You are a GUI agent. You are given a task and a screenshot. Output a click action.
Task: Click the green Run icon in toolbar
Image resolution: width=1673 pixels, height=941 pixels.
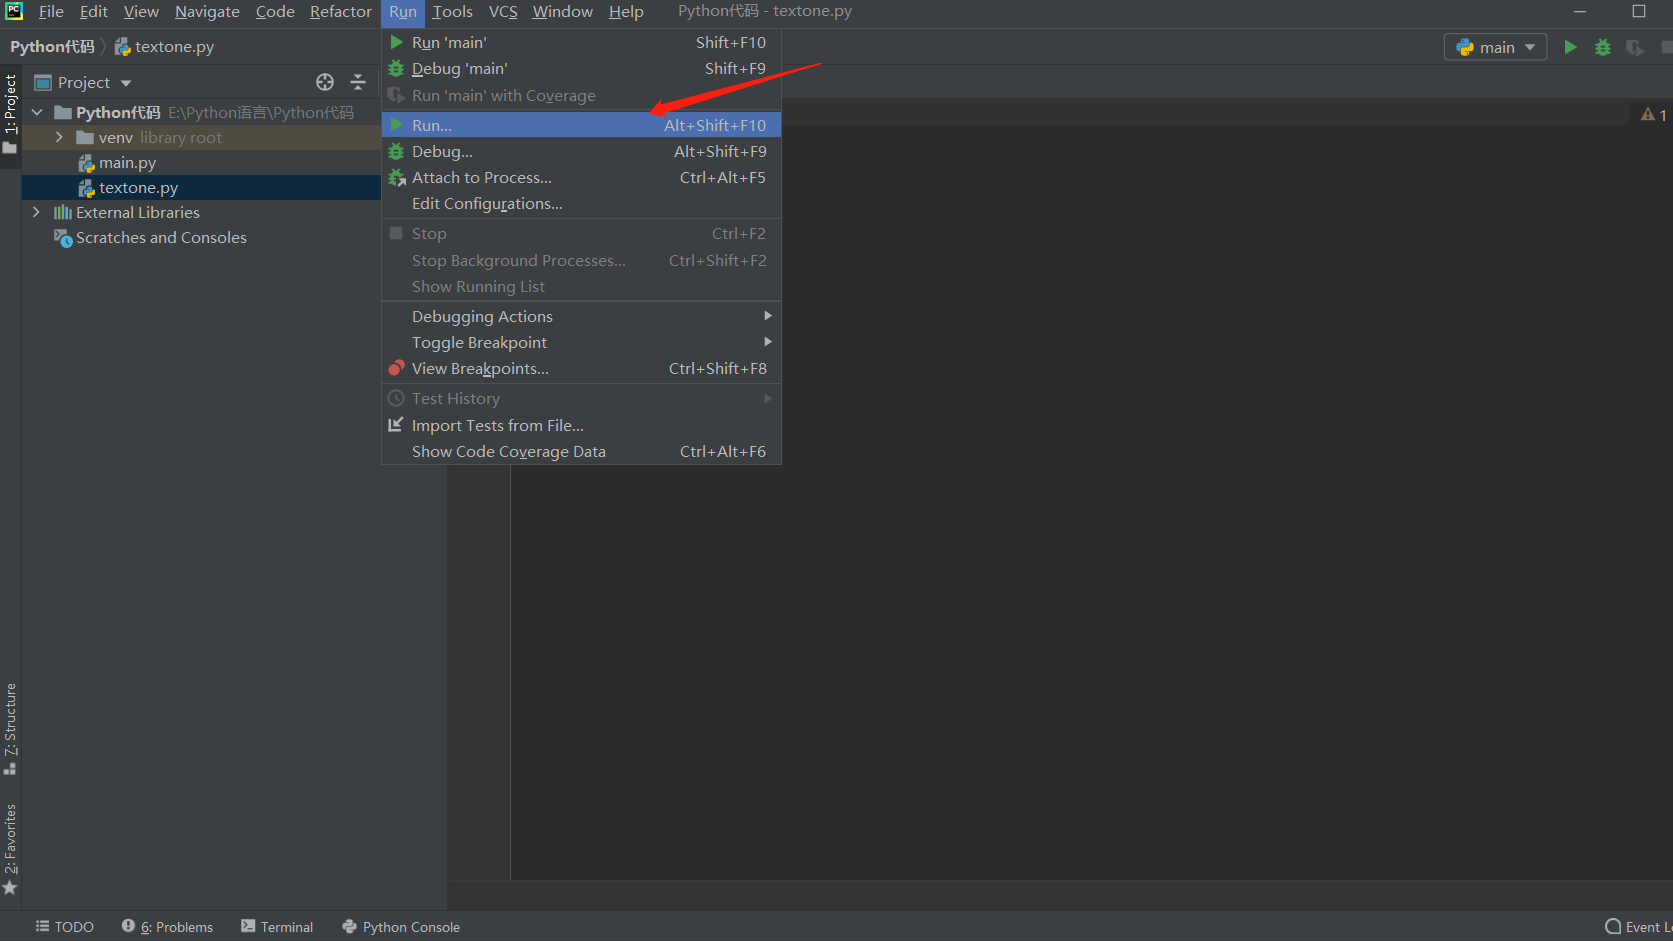pyautogui.click(x=1570, y=47)
